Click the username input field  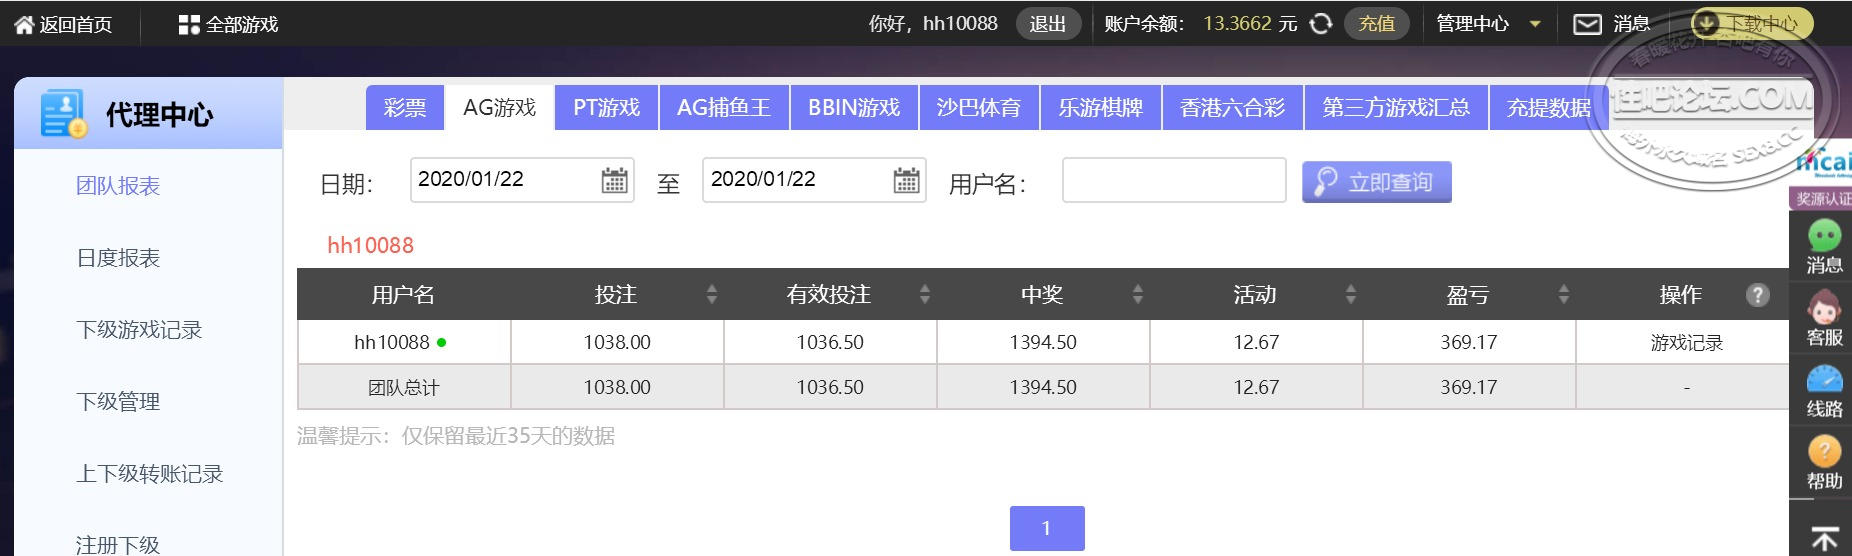[x=1173, y=180]
